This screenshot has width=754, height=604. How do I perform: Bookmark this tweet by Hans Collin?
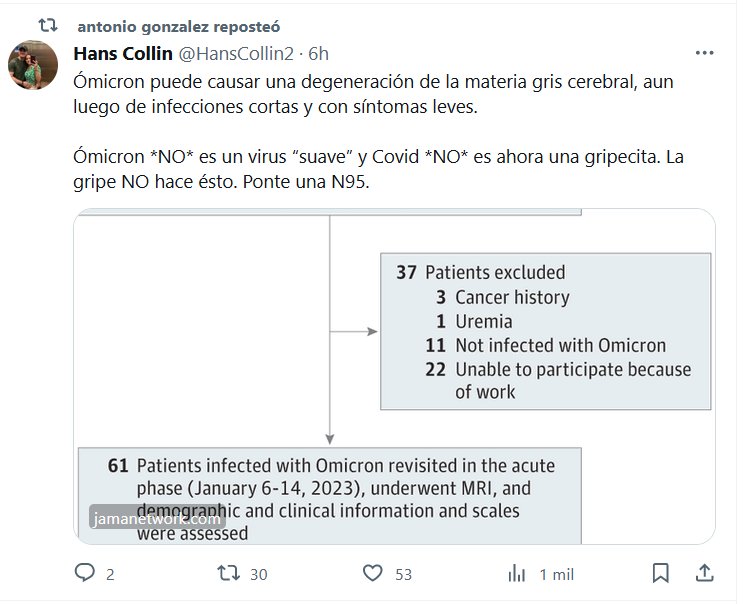[x=661, y=573]
